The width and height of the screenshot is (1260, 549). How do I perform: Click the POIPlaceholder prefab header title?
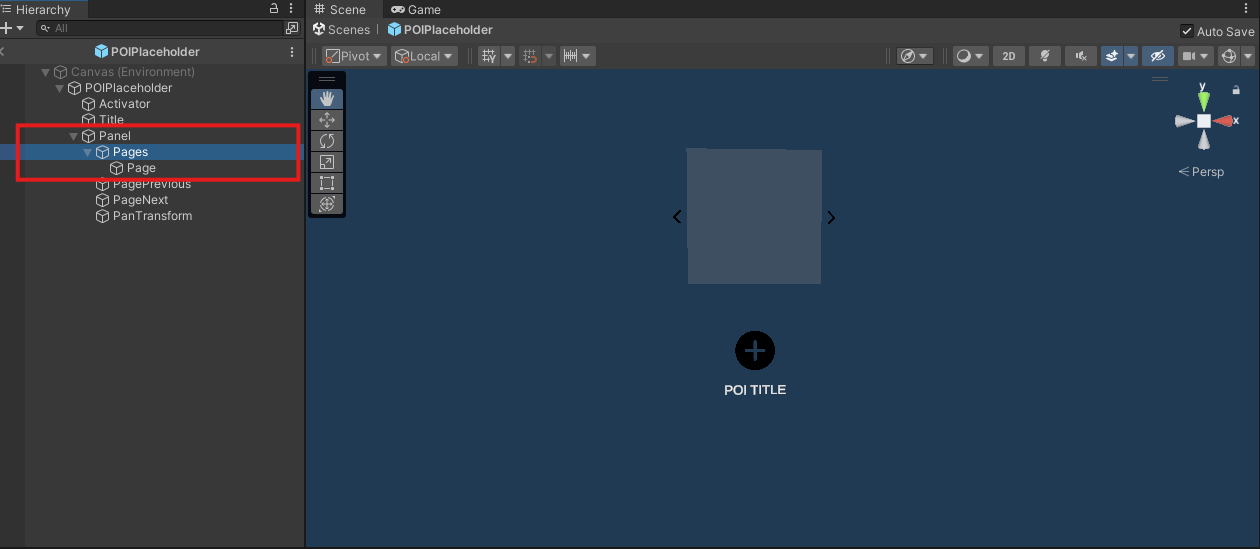pyautogui.click(x=147, y=52)
